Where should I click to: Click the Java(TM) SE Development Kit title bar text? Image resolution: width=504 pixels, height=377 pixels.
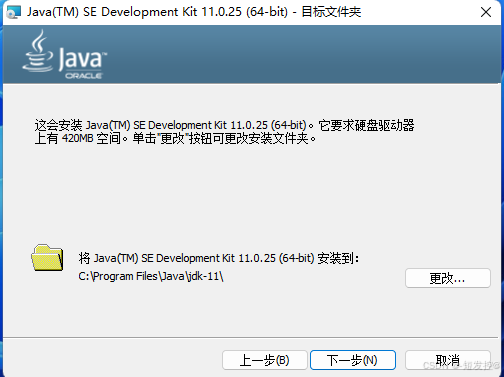click(157, 12)
